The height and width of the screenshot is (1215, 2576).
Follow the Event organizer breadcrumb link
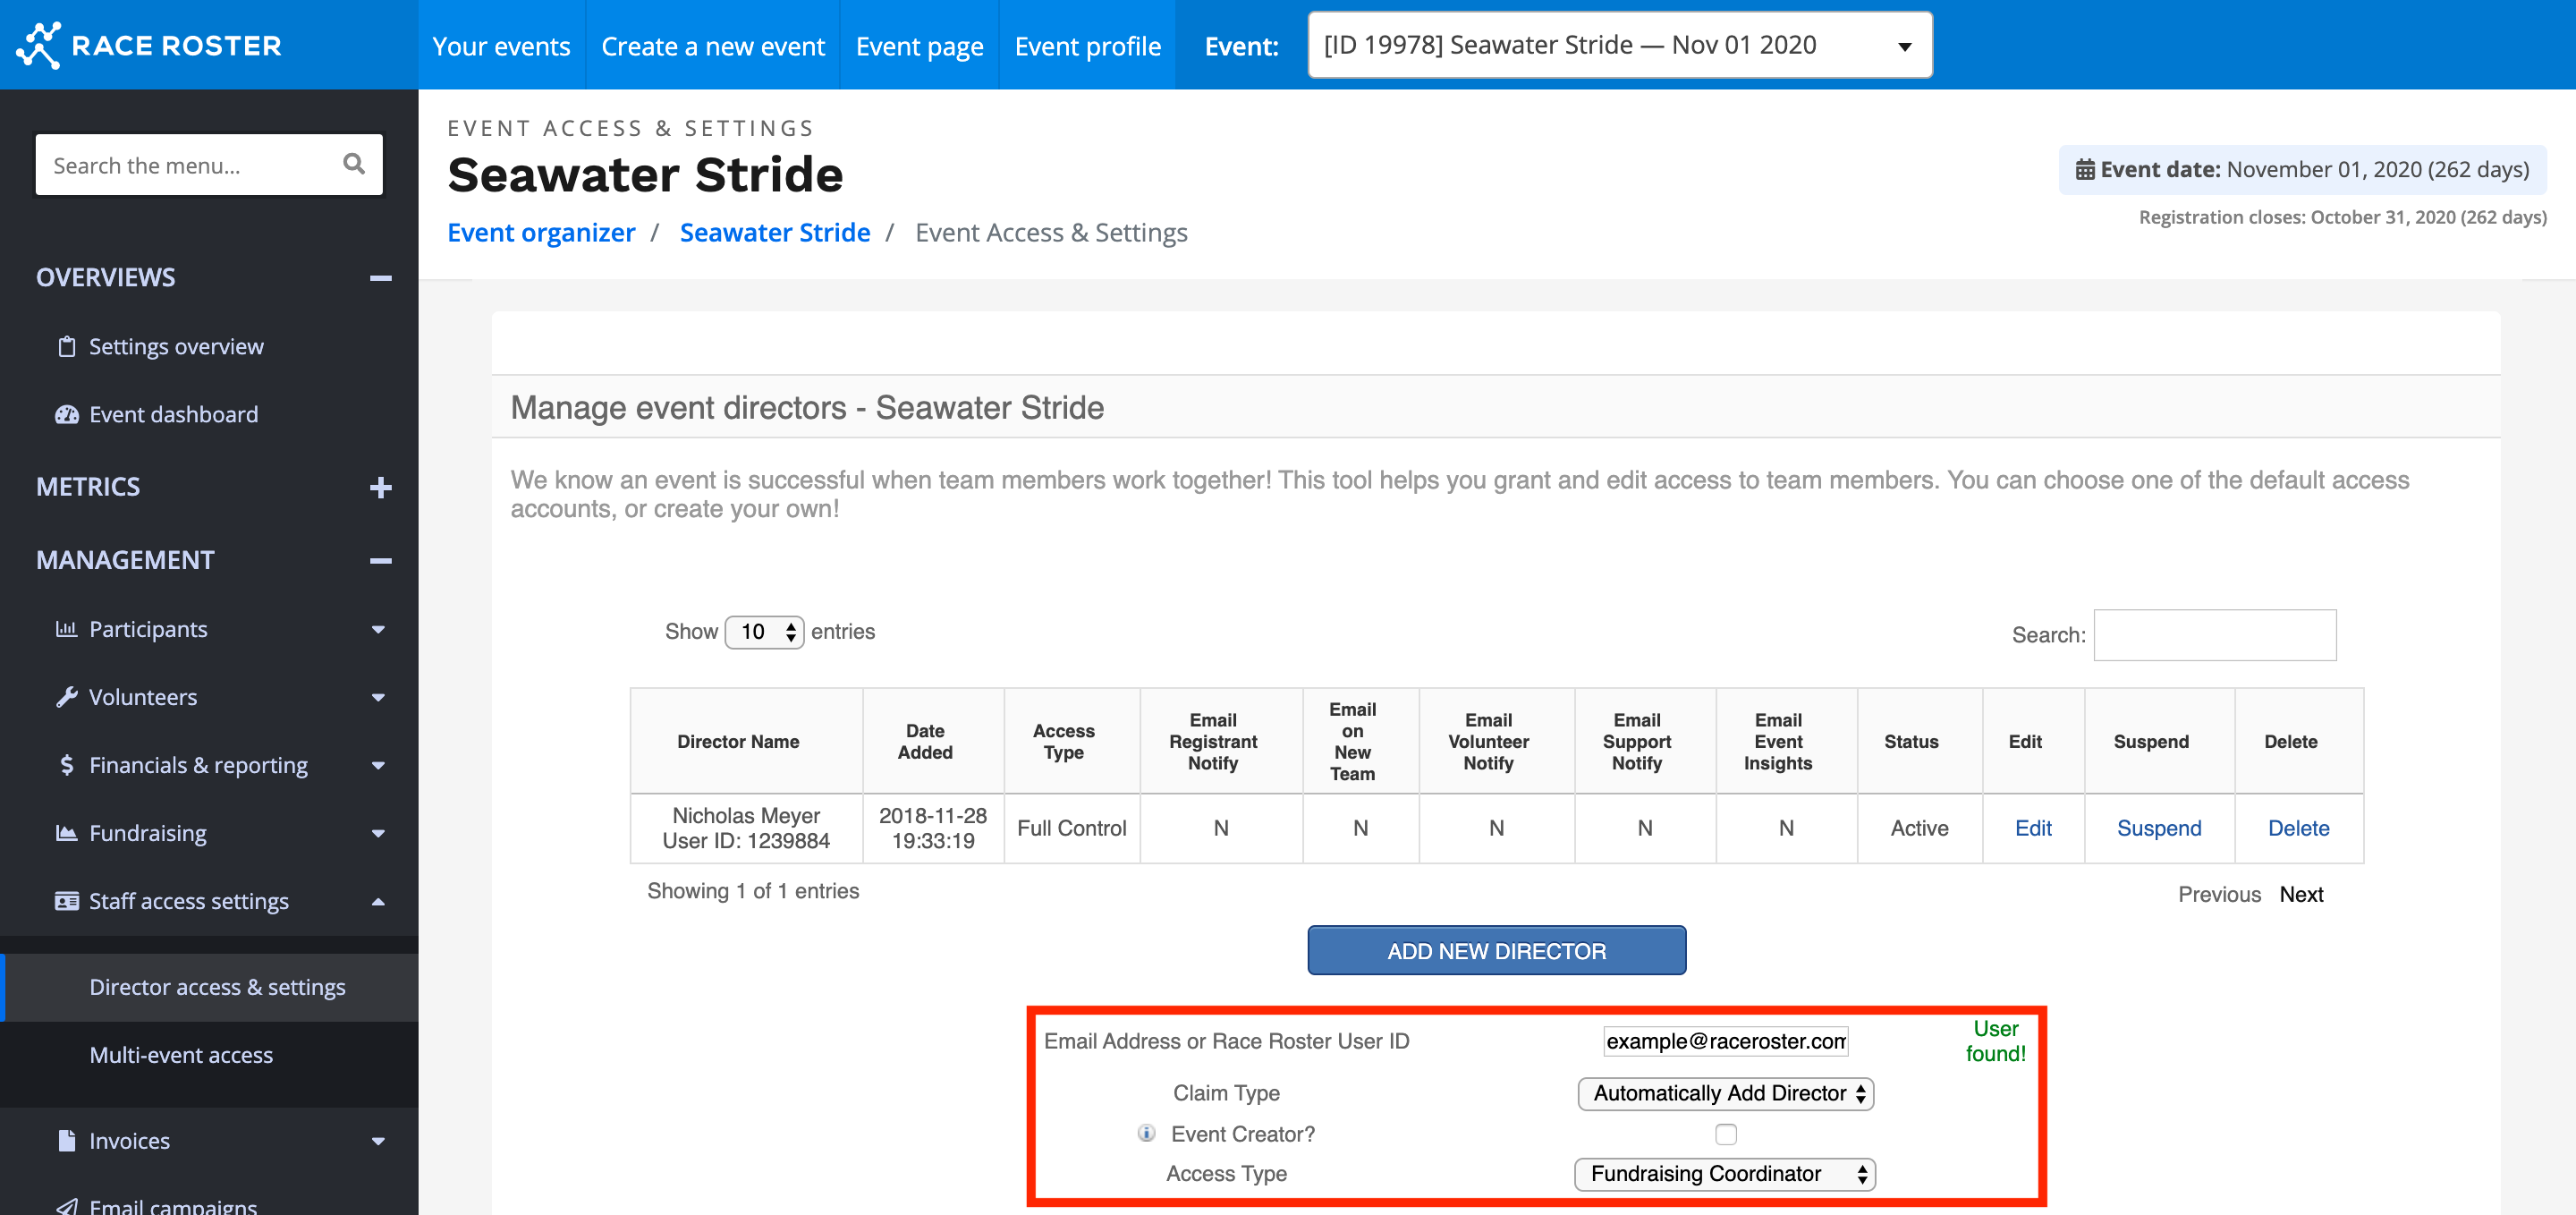(541, 232)
